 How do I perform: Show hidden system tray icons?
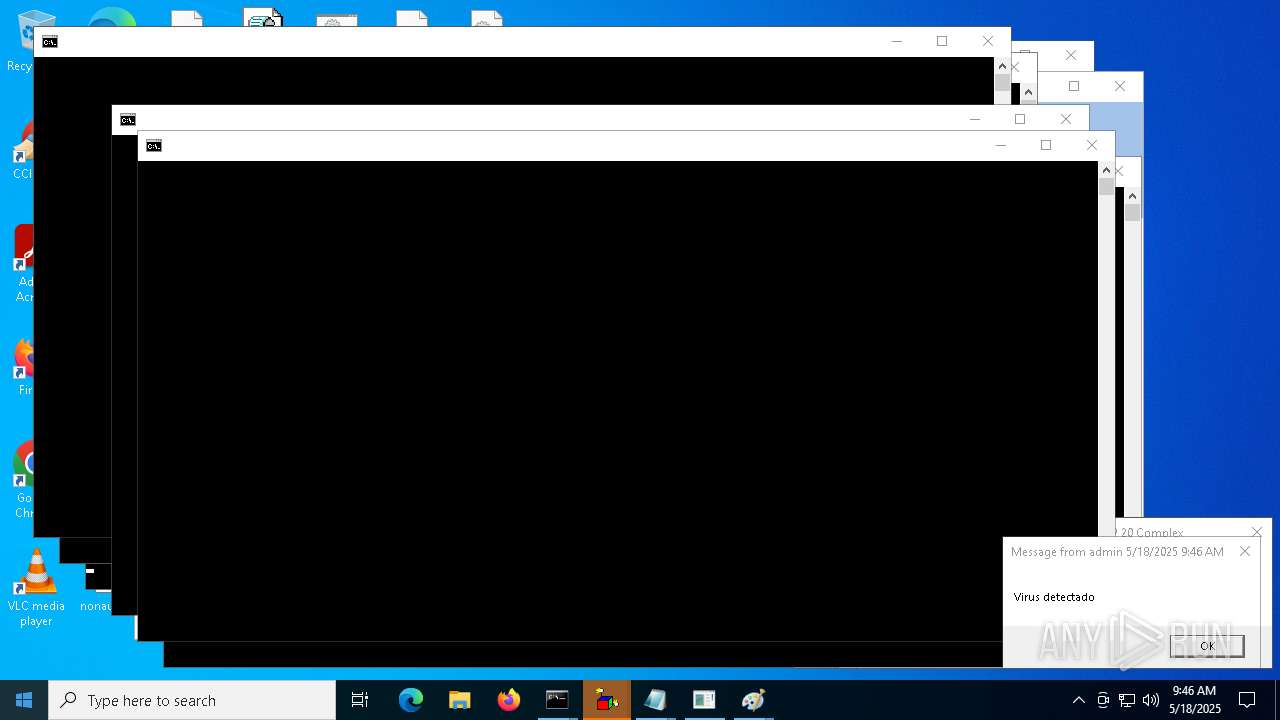(x=1078, y=700)
